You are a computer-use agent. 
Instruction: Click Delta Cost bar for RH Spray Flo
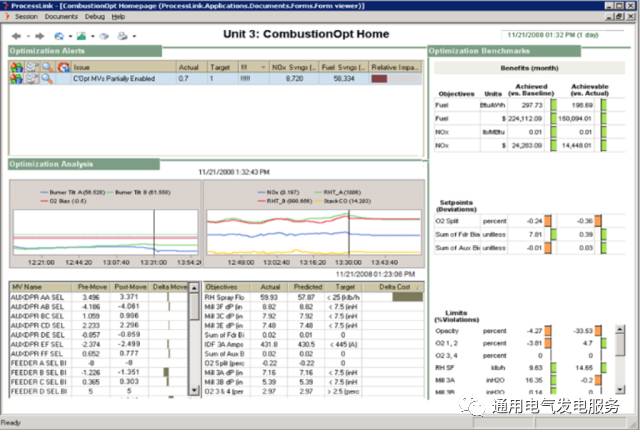coord(407,297)
